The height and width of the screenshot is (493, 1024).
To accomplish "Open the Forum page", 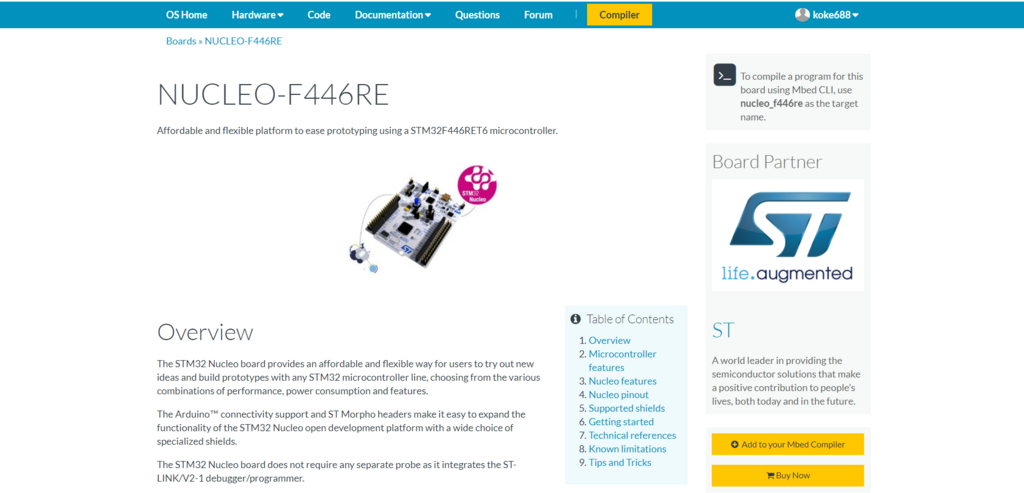I will [538, 14].
